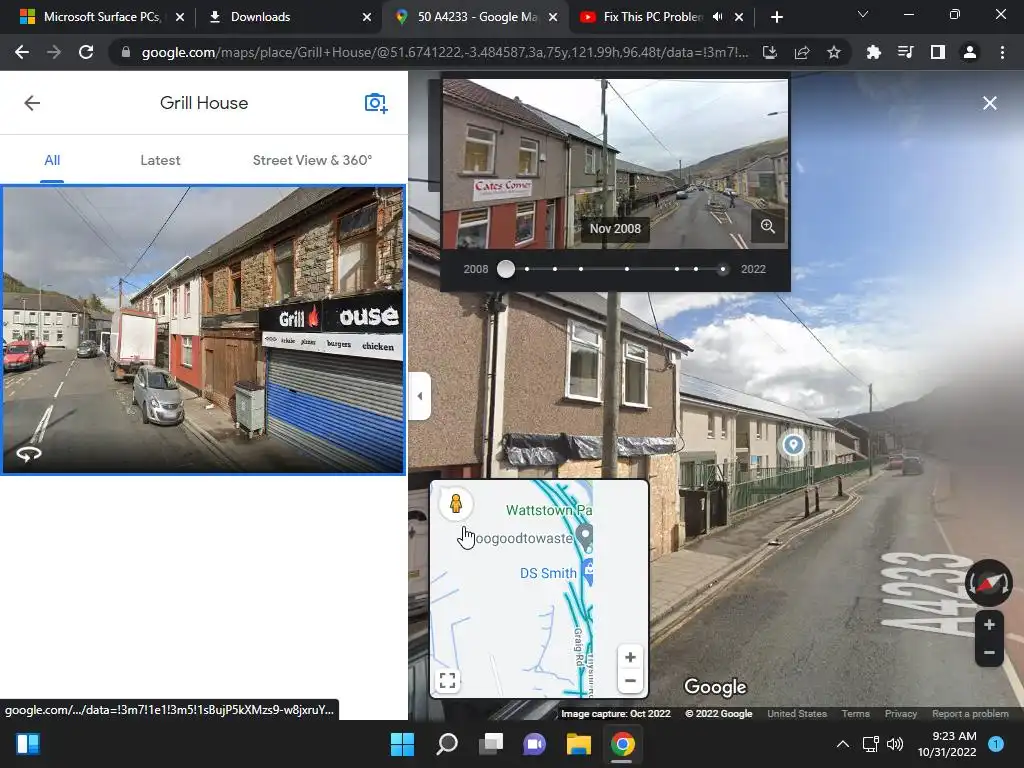This screenshot has height=768, width=1024.
Task: Zoom out the Street View image
Action: [x=989, y=652]
